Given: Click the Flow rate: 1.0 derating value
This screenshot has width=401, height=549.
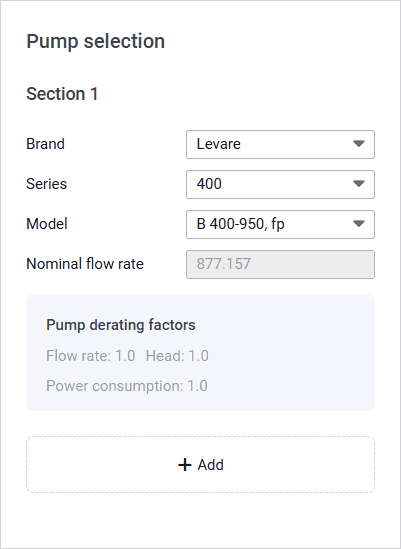Looking at the screenshot, I should pos(91,356).
